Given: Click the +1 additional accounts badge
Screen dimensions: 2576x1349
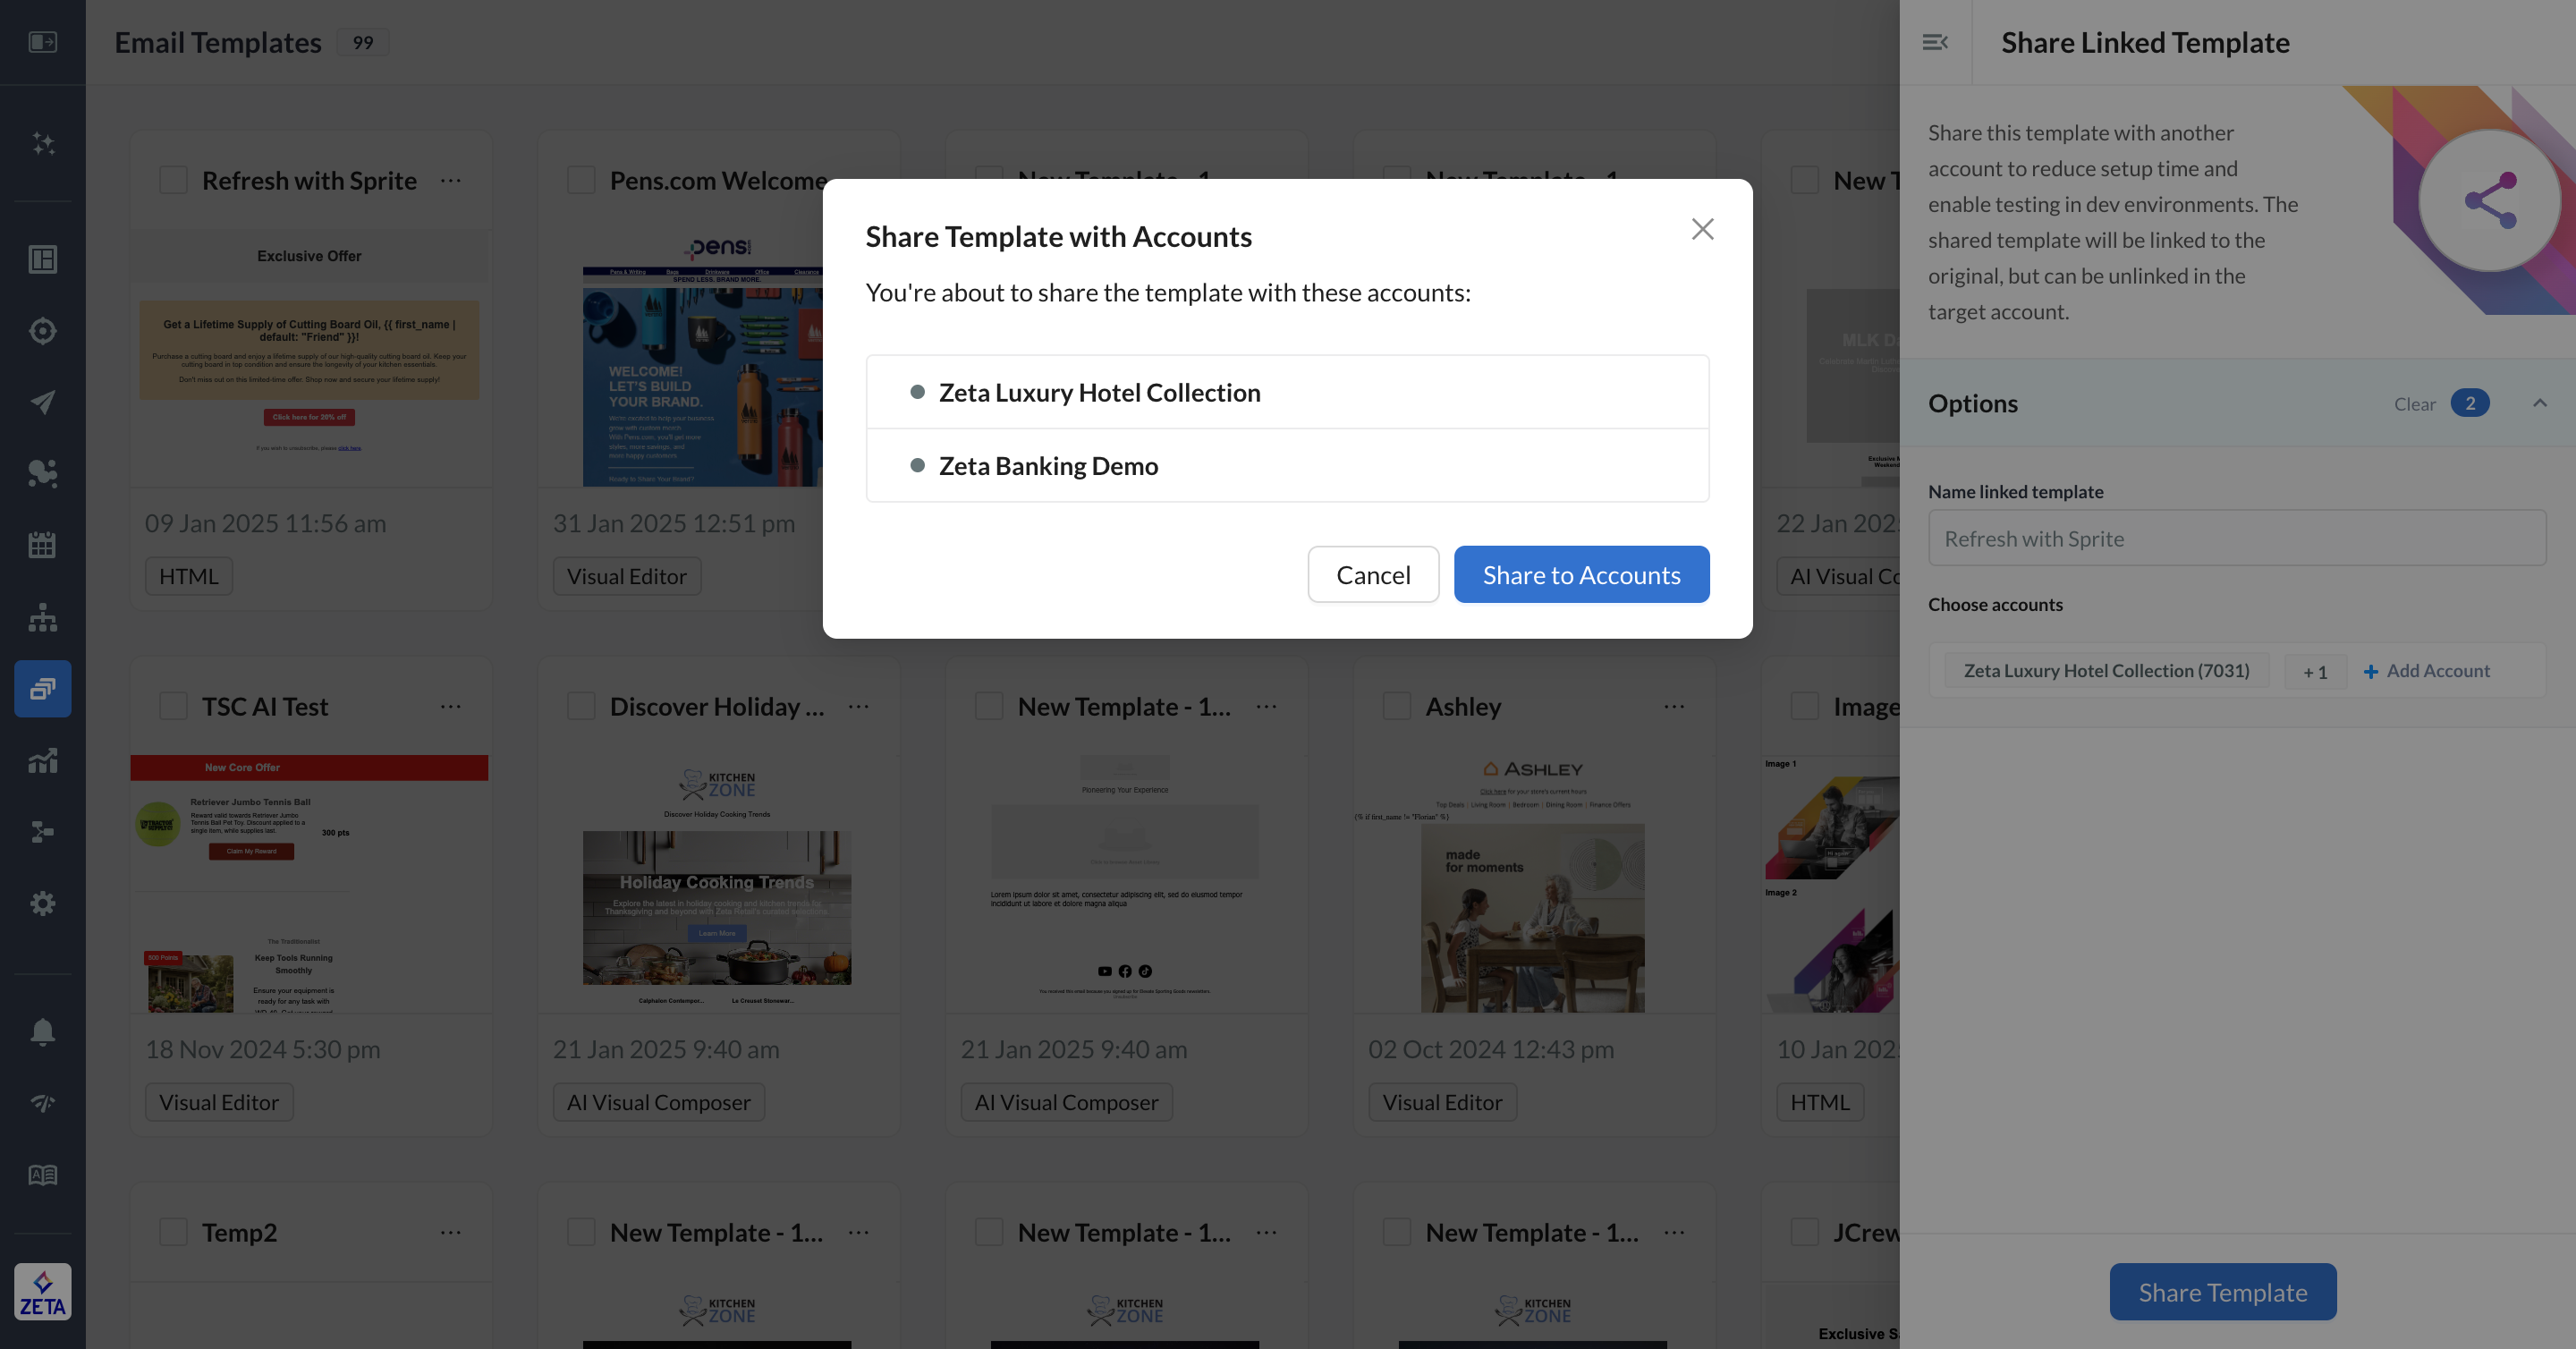Looking at the screenshot, I should 2314,672.
